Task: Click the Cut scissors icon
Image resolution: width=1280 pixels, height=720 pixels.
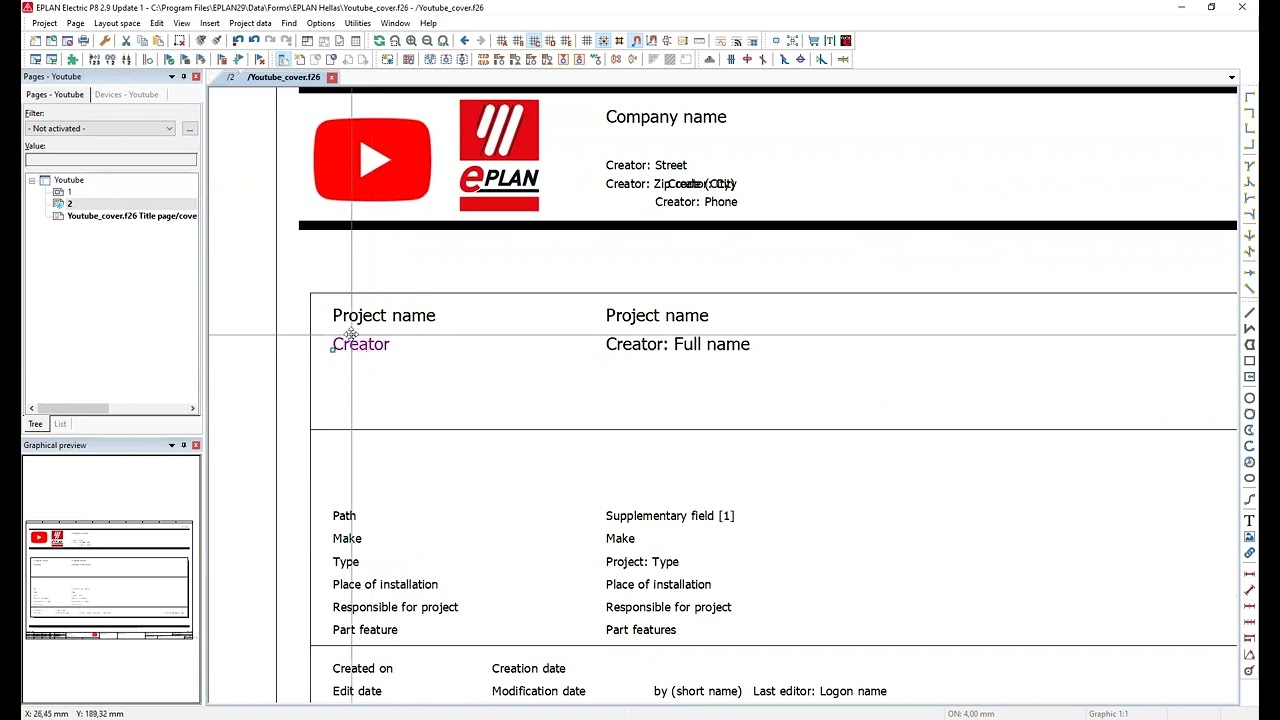Action: tap(126, 41)
